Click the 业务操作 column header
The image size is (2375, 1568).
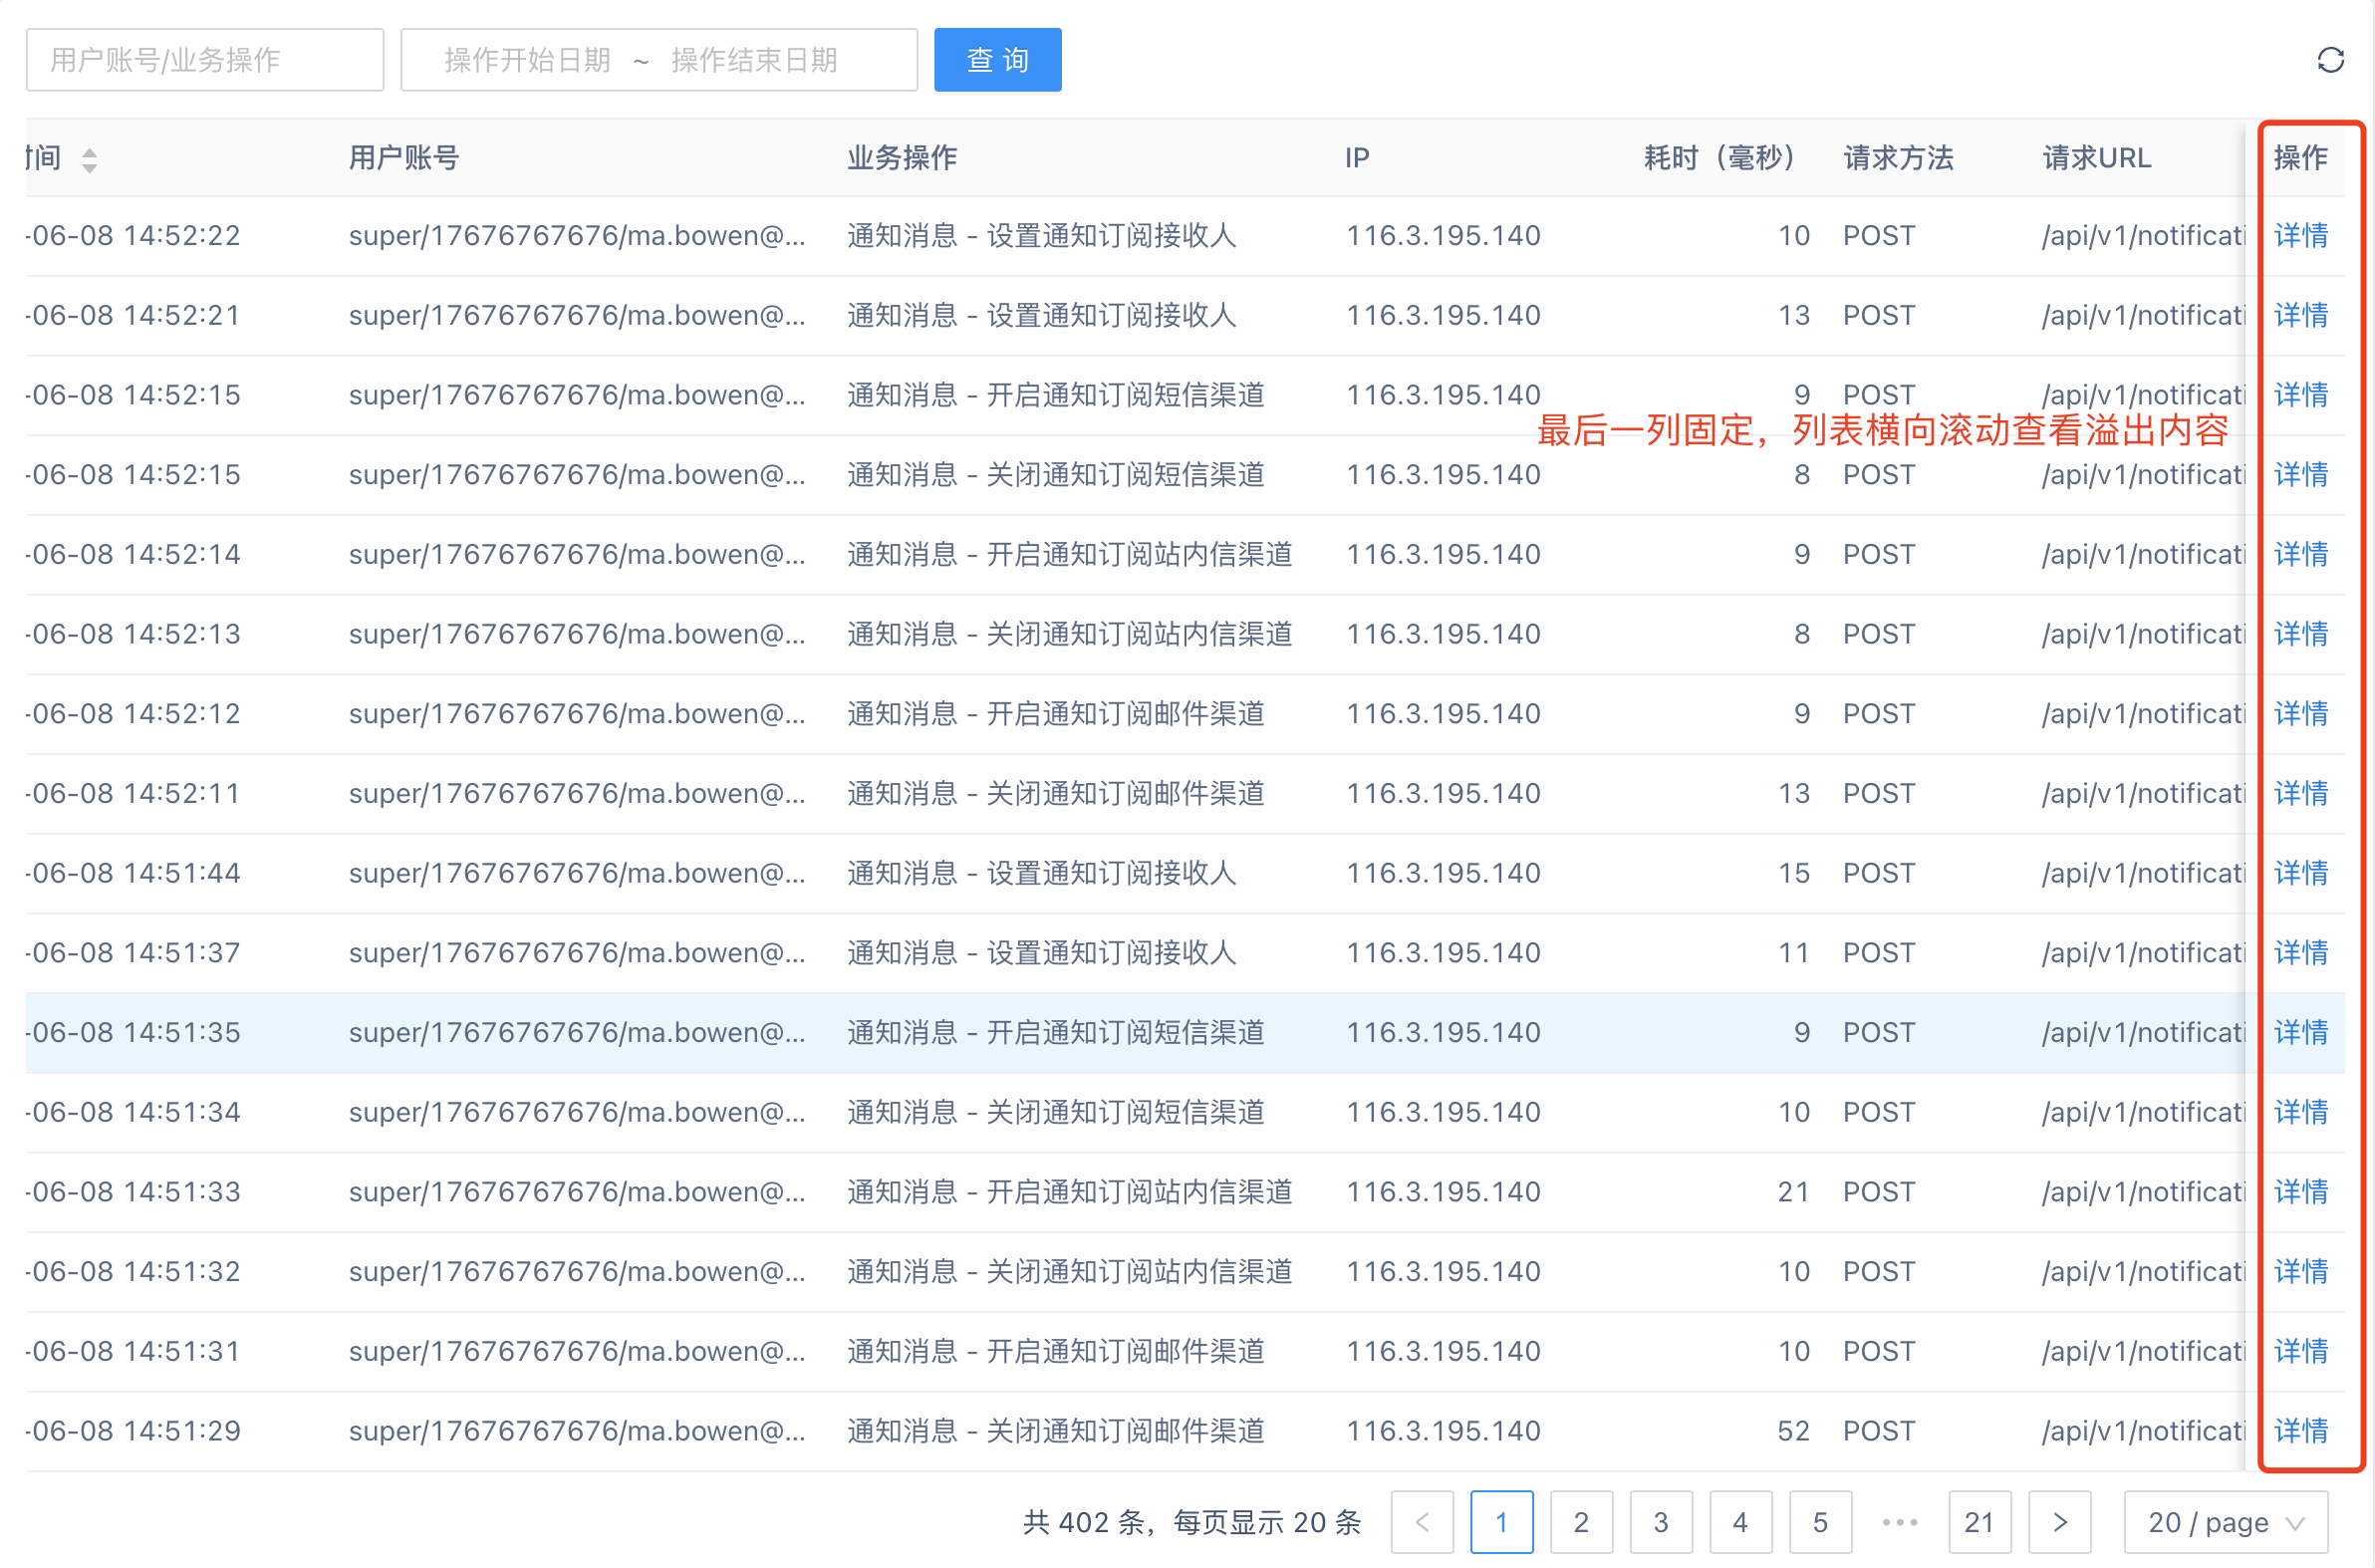[x=902, y=158]
